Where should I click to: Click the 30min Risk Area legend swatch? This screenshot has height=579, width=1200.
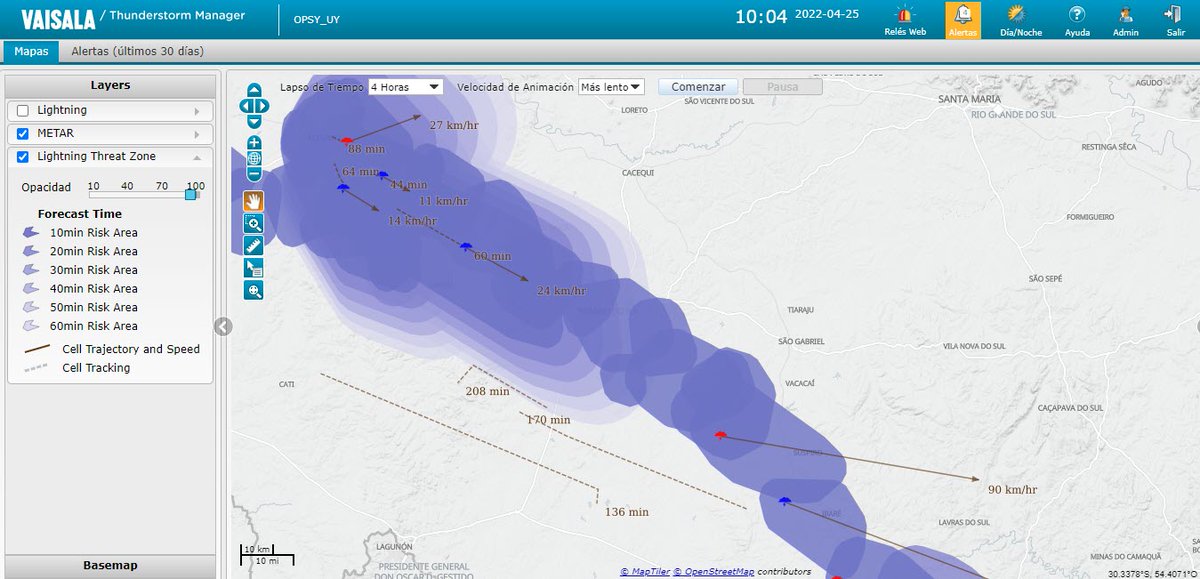[x=30, y=270]
